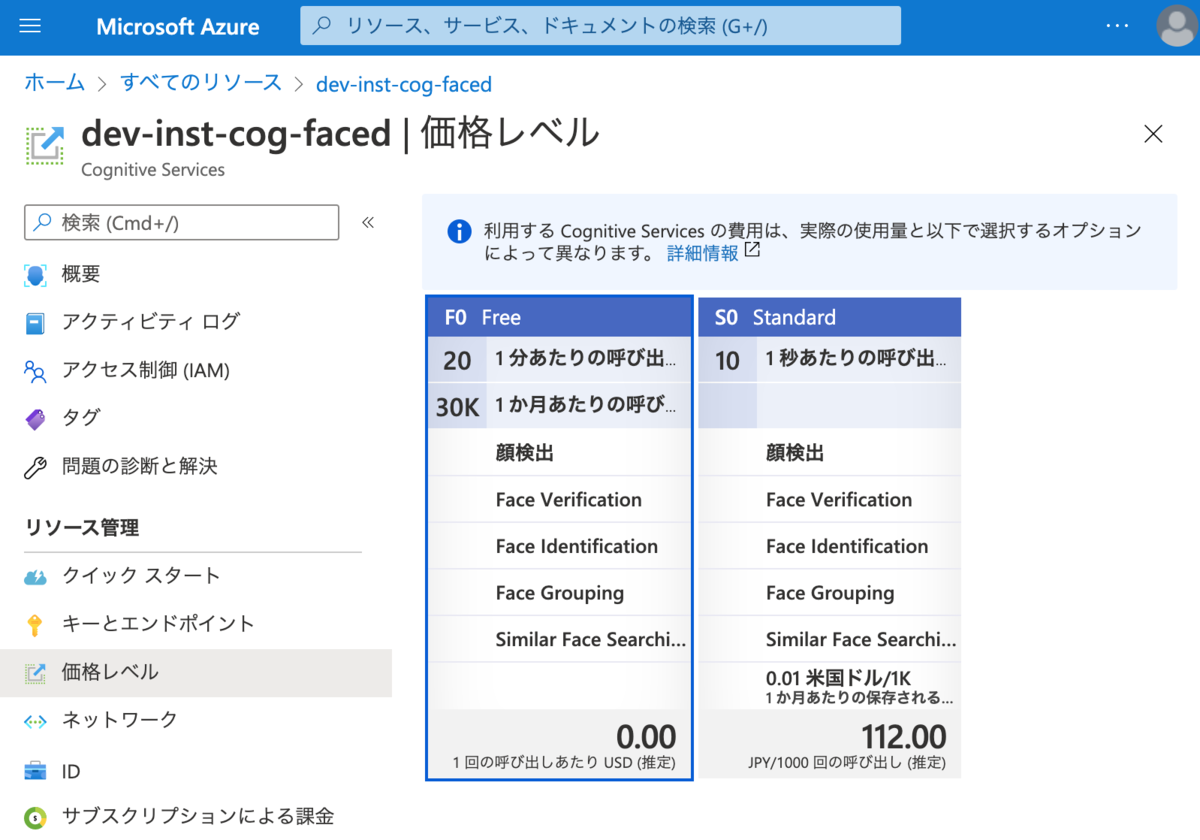Focus the global resource search box
The height and width of the screenshot is (840, 1200).
[600, 26]
